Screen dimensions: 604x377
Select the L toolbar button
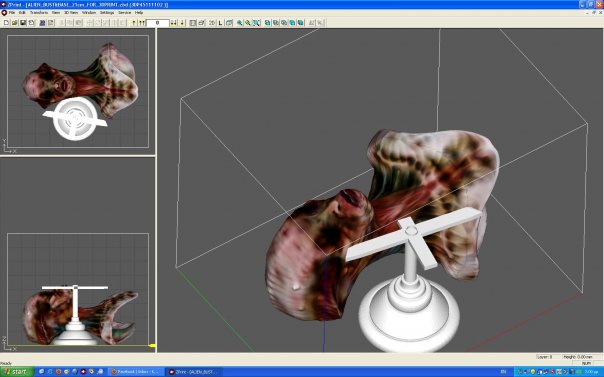pos(220,23)
